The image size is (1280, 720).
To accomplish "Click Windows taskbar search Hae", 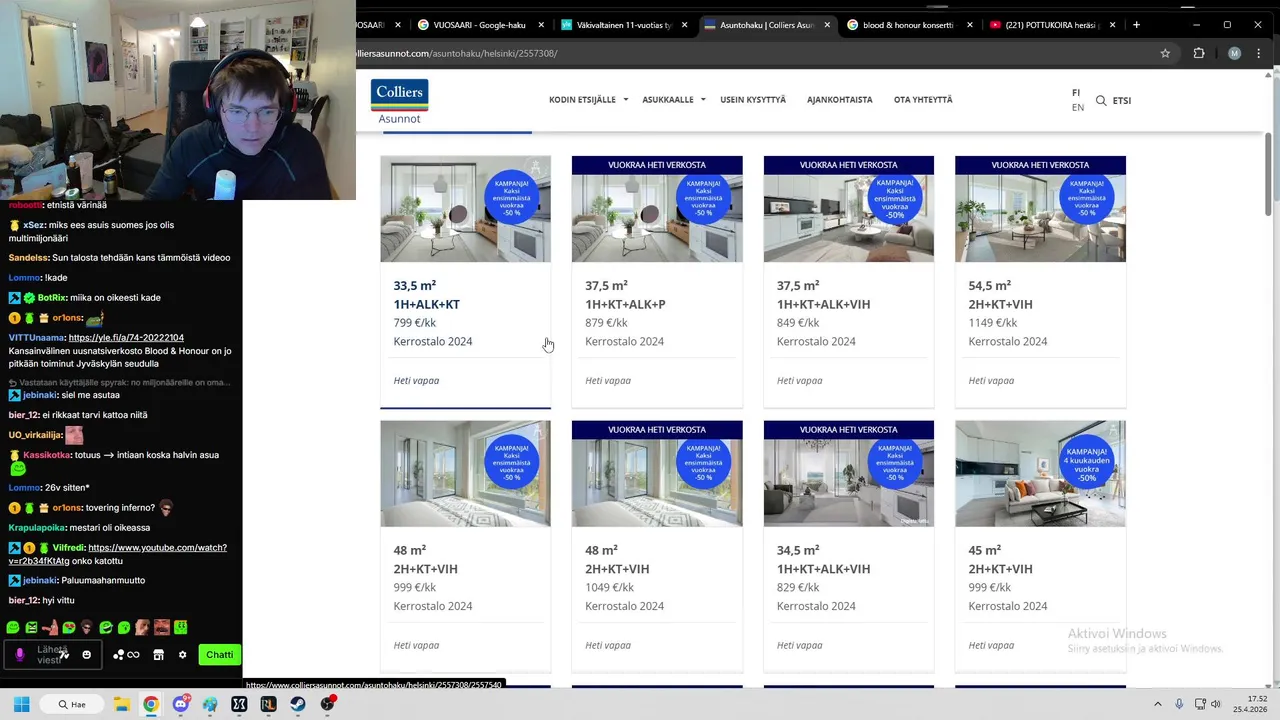I will click(72, 704).
